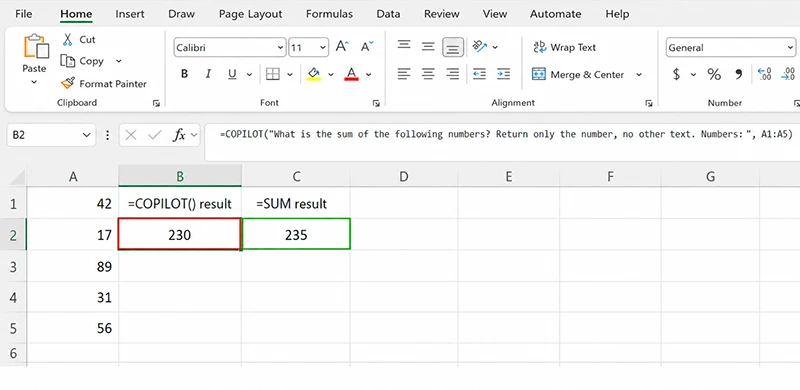The image size is (800, 390).
Task: Click the Copy icon
Action: click(67, 61)
